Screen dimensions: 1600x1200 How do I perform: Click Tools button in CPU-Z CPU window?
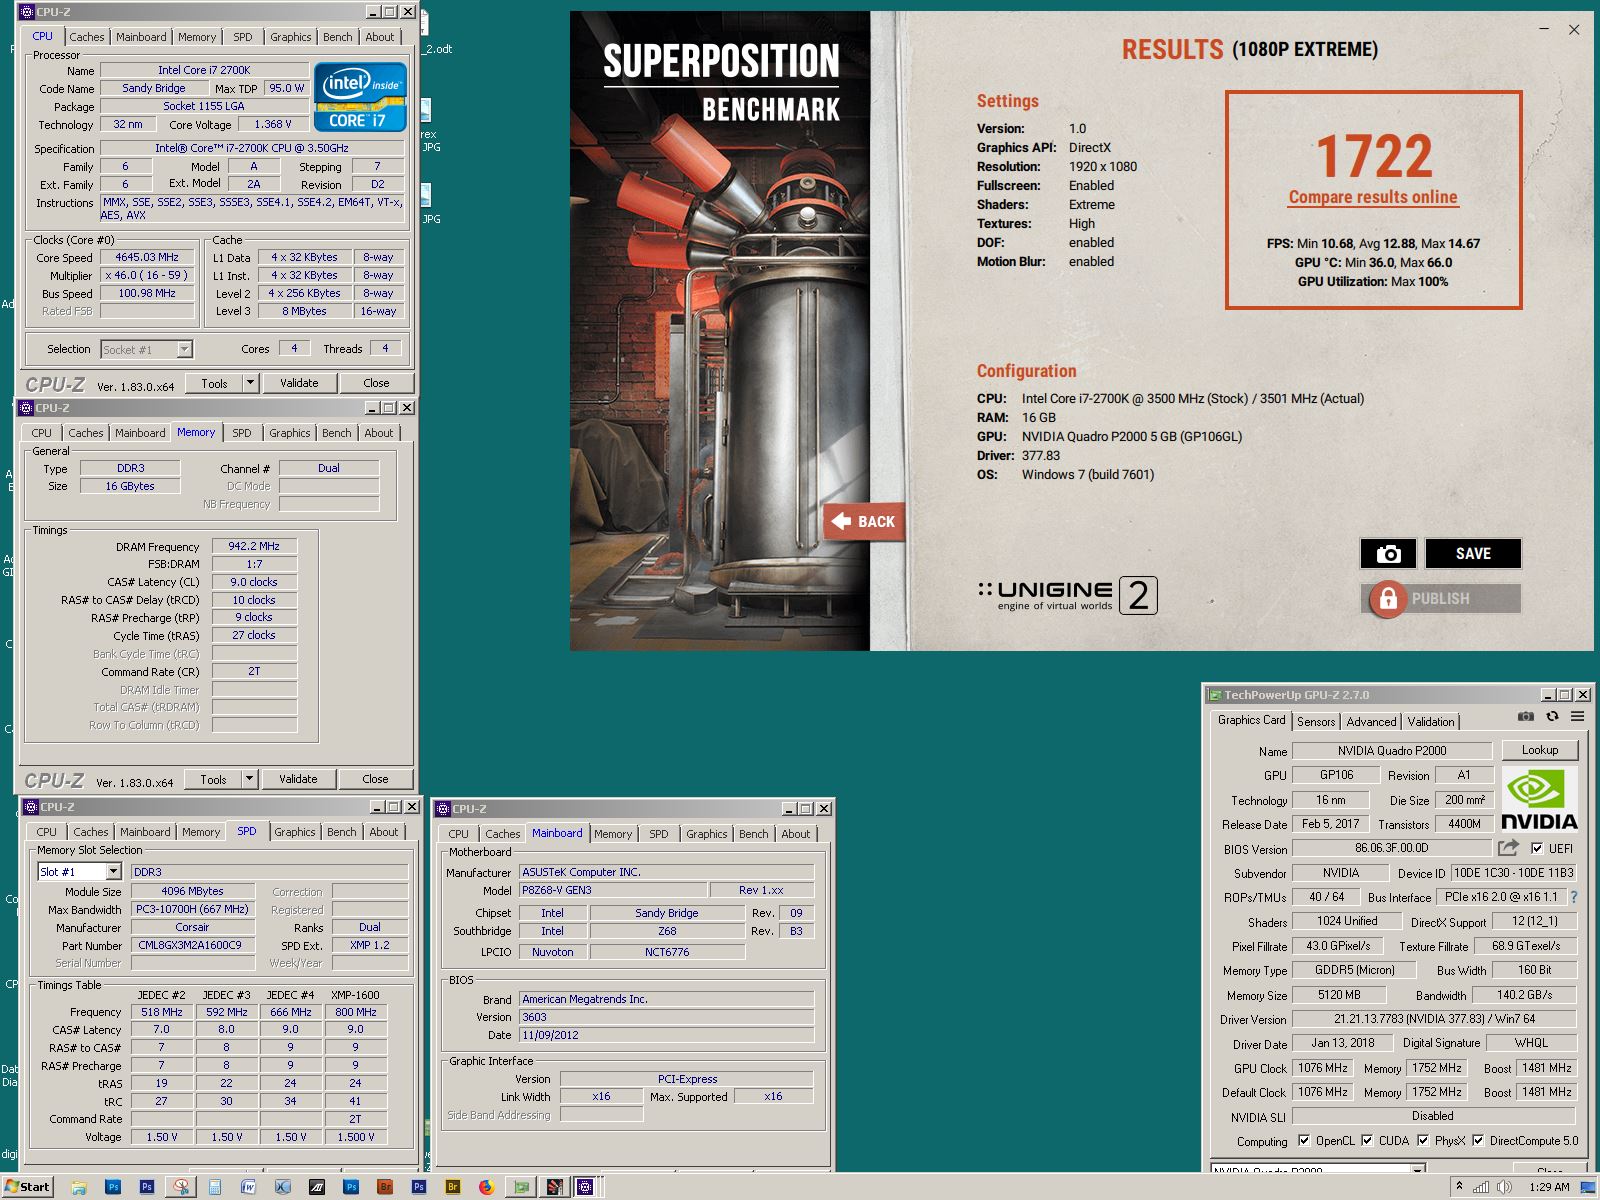[214, 383]
